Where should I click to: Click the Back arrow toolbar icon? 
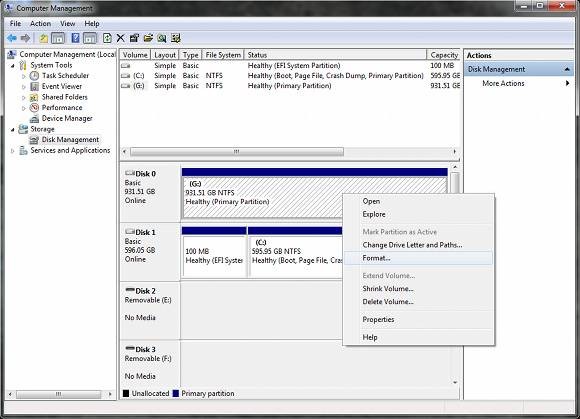tap(12, 38)
